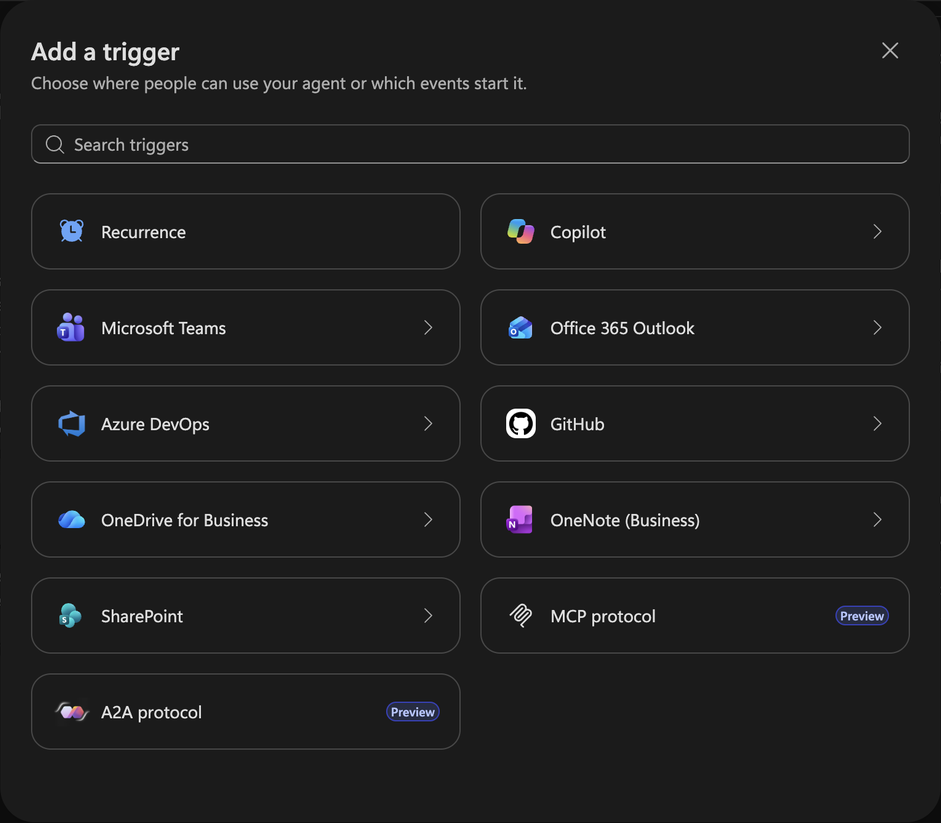Click the Preview badge on A2A protocol
941x823 pixels.
[x=413, y=712]
